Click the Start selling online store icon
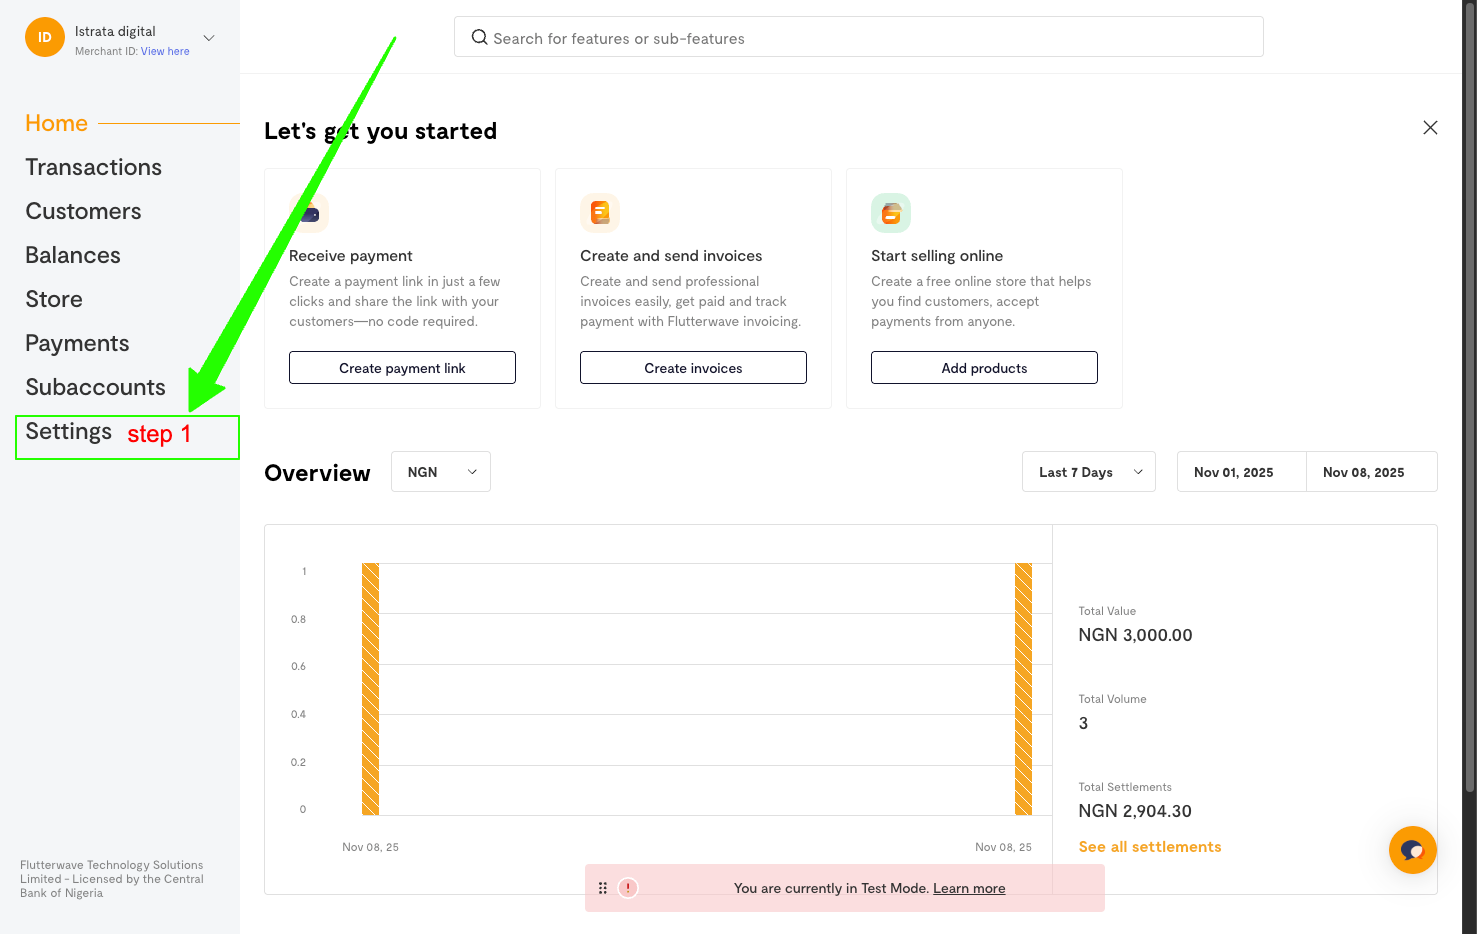The width and height of the screenshot is (1477, 934). pyautogui.click(x=891, y=213)
